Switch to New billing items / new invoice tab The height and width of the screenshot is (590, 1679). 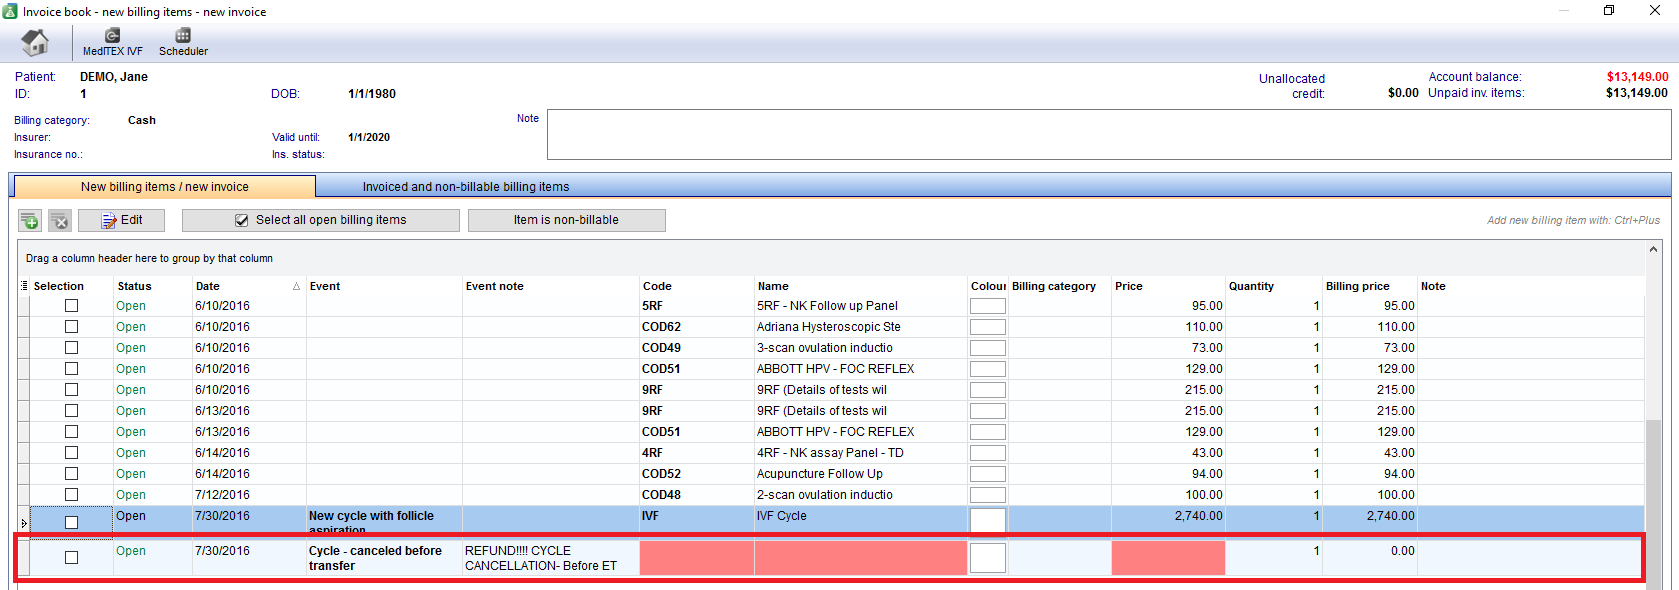coord(164,187)
